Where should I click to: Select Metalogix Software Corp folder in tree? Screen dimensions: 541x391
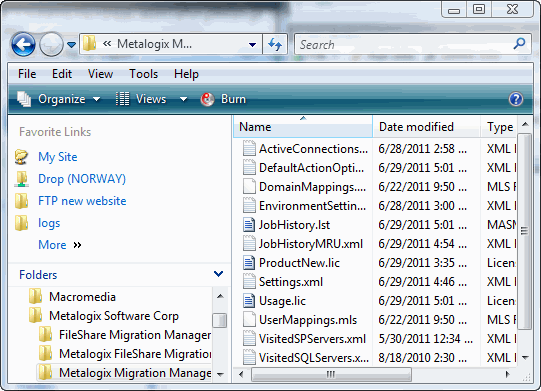[114, 316]
